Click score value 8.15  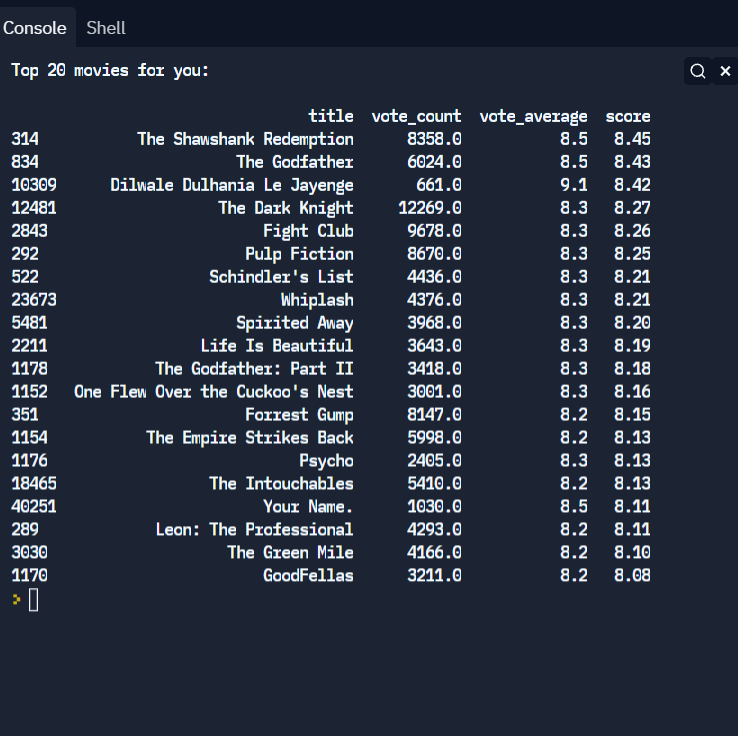pos(632,415)
